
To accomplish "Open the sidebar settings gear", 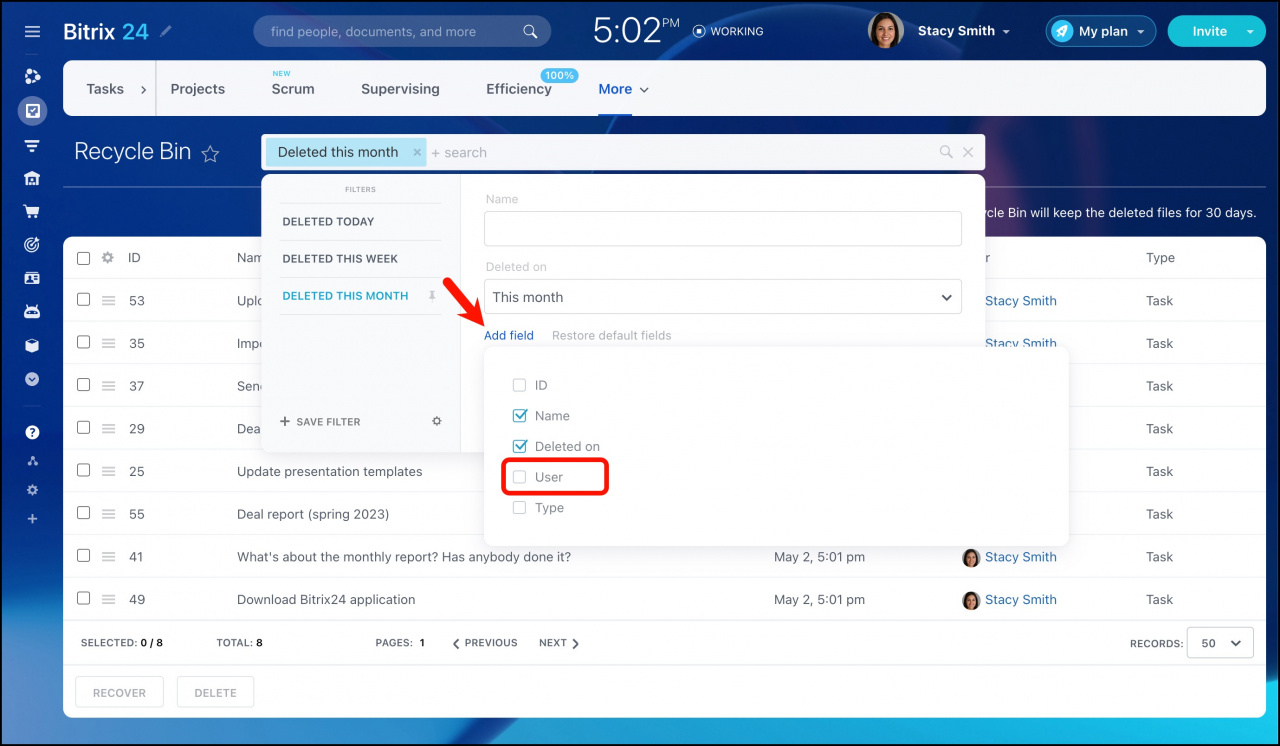I will tap(32, 490).
